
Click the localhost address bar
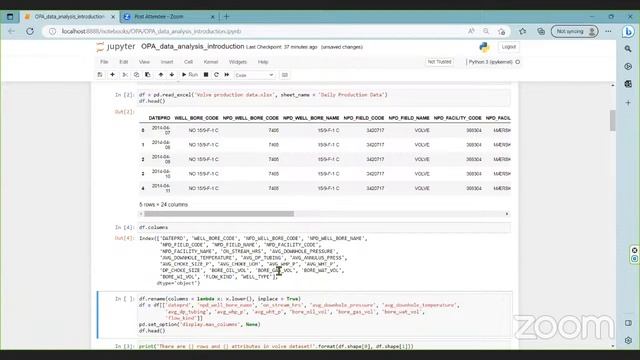pyautogui.click(x=261, y=31)
